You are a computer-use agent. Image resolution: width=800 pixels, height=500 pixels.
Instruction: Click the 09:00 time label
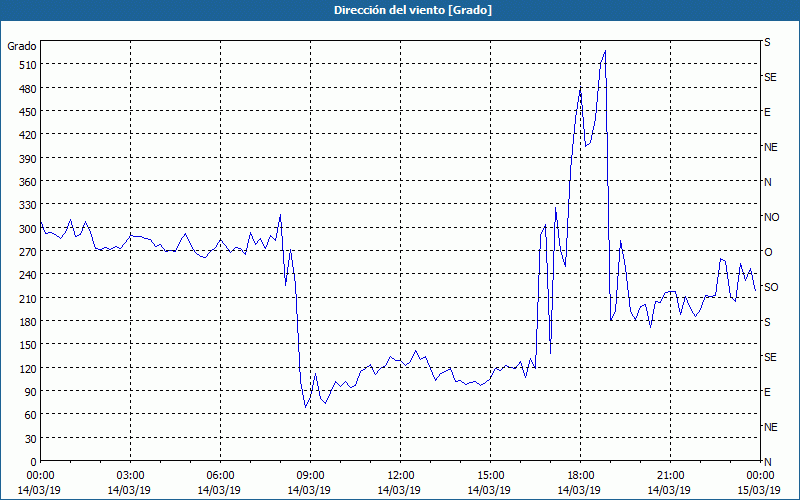[310, 476]
